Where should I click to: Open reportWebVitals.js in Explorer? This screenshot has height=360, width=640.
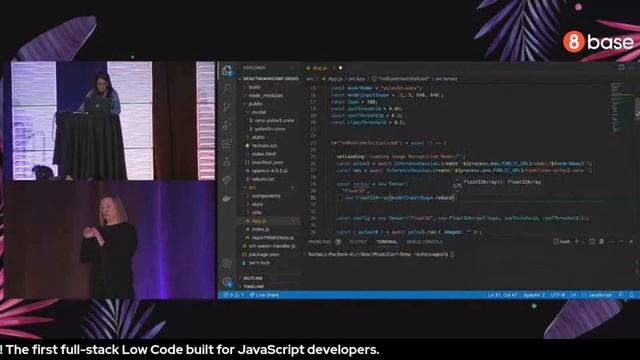tap(273, 238)
